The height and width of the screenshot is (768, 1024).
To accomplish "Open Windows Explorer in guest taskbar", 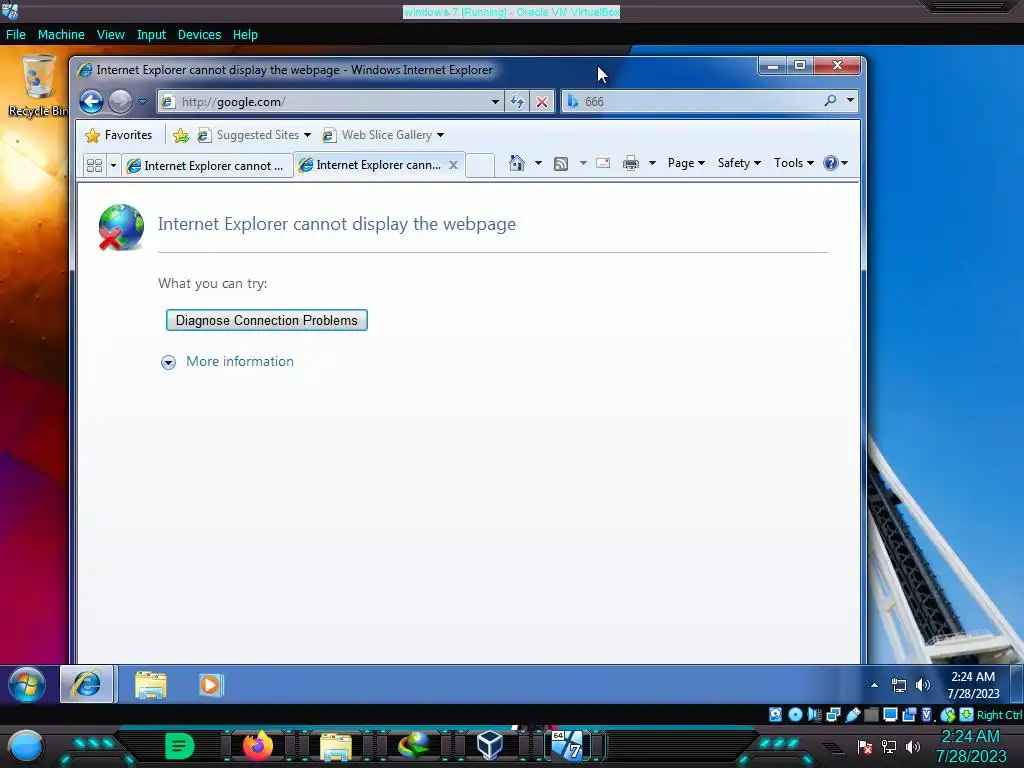I will click(x=151, y=684).
